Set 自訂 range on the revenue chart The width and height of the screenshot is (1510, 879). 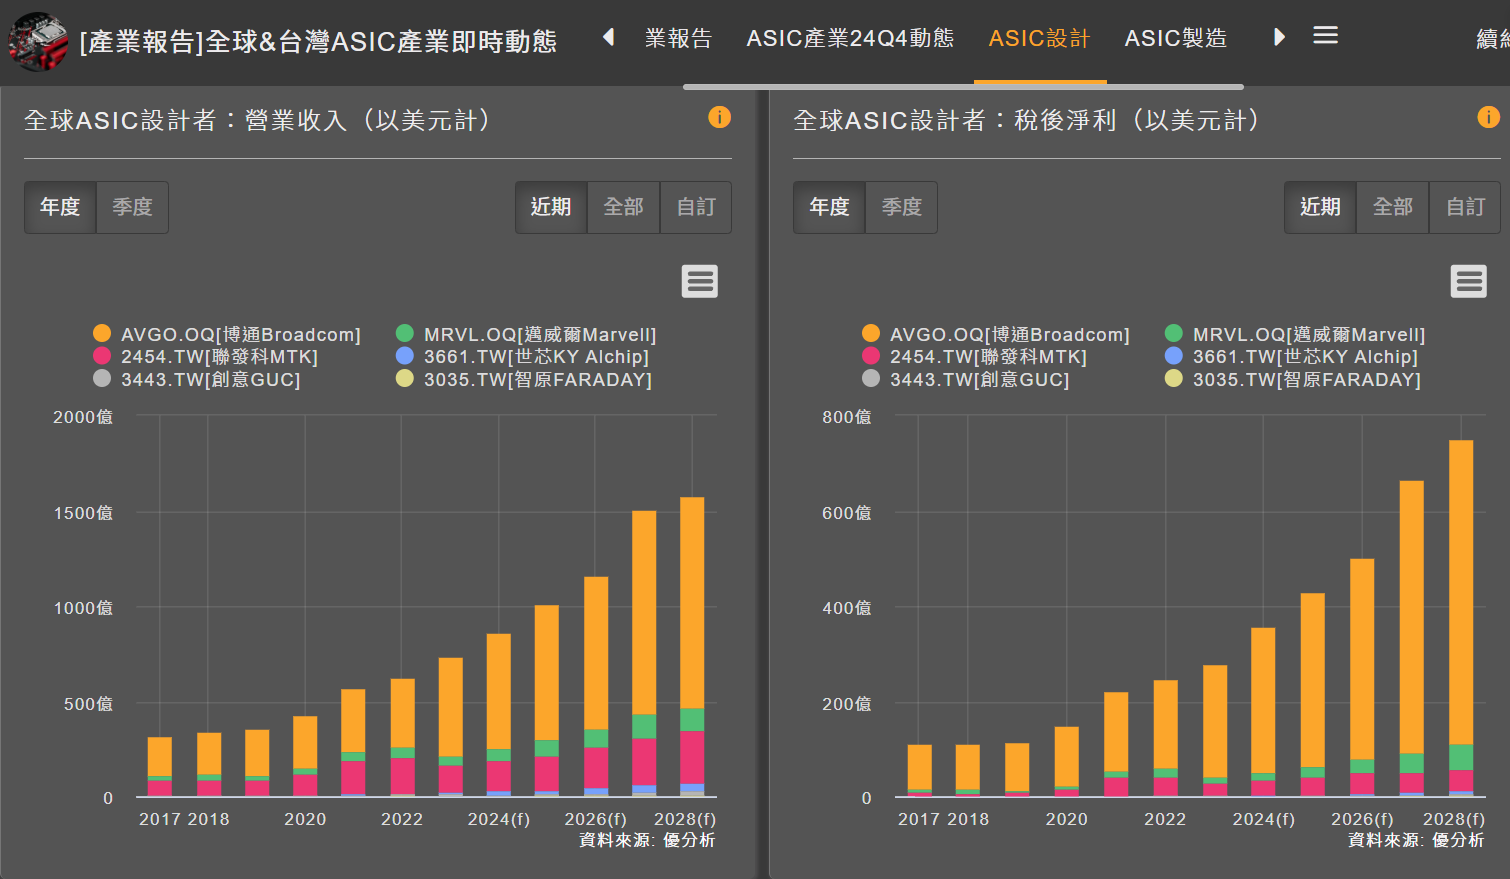pyautogui.click(x=696, y=207)
